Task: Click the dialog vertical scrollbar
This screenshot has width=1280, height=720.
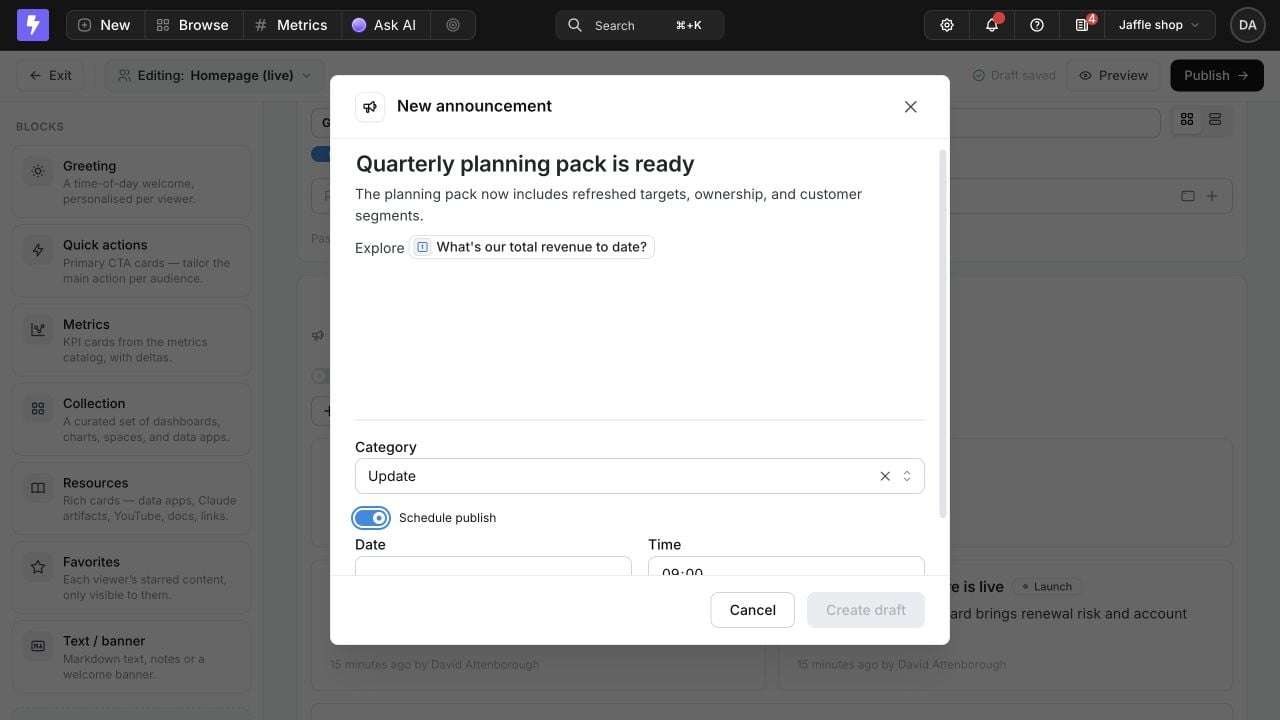Action: tap(943, 334)
